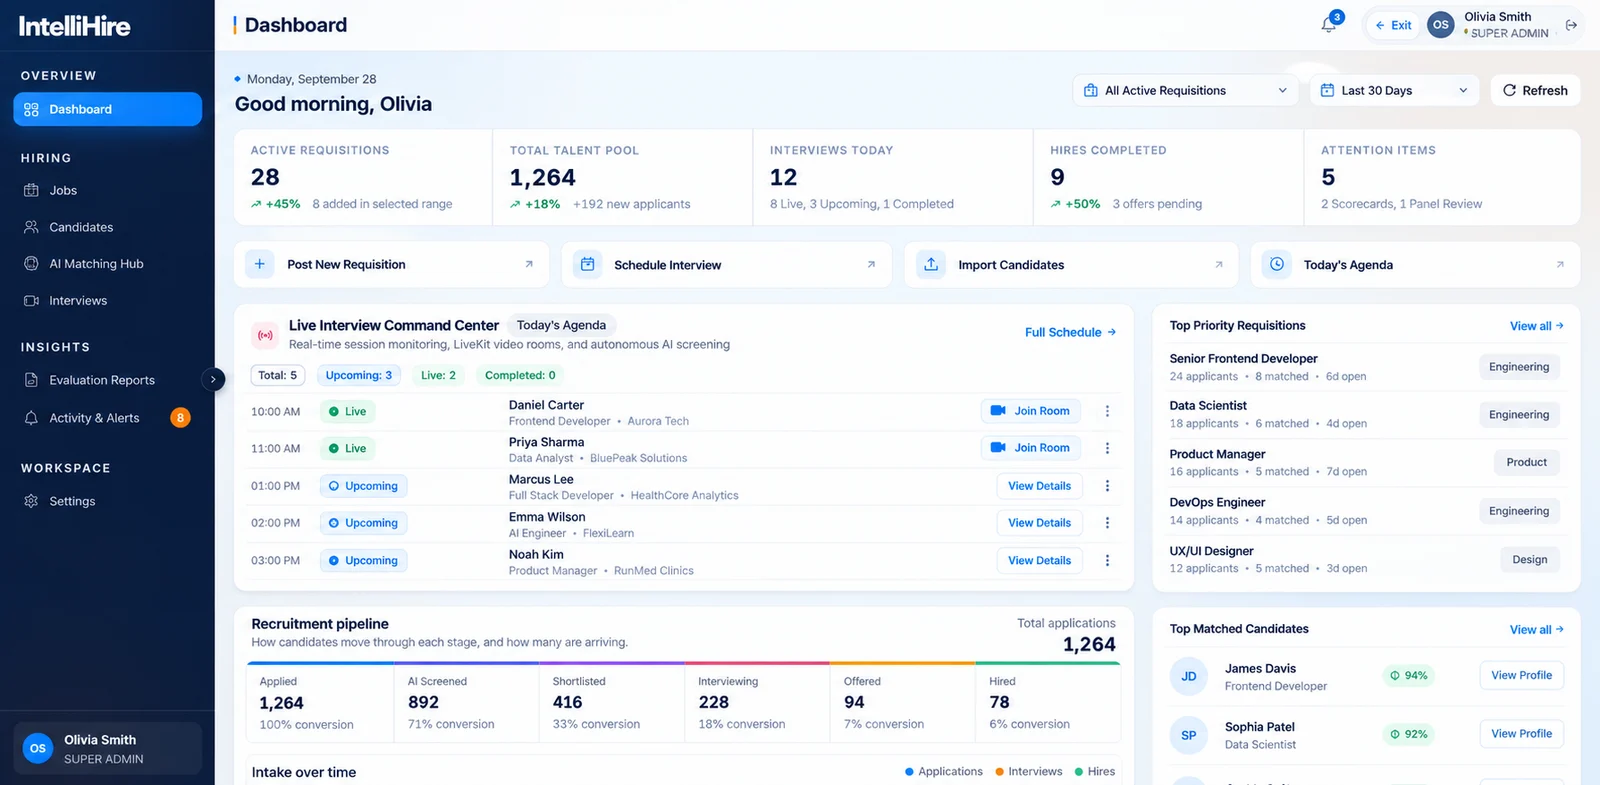Open the Last 30 Days date range dropdown

(1395, 90)
